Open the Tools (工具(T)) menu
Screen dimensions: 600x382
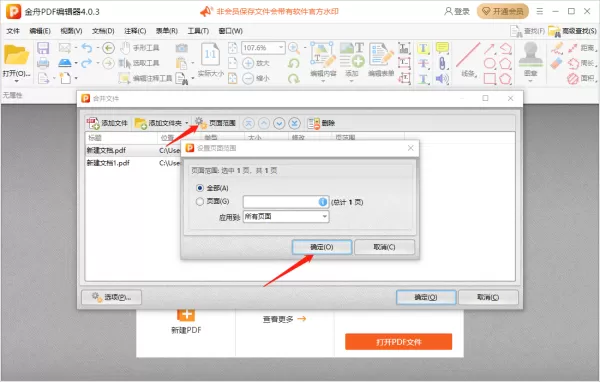(198, 31)
